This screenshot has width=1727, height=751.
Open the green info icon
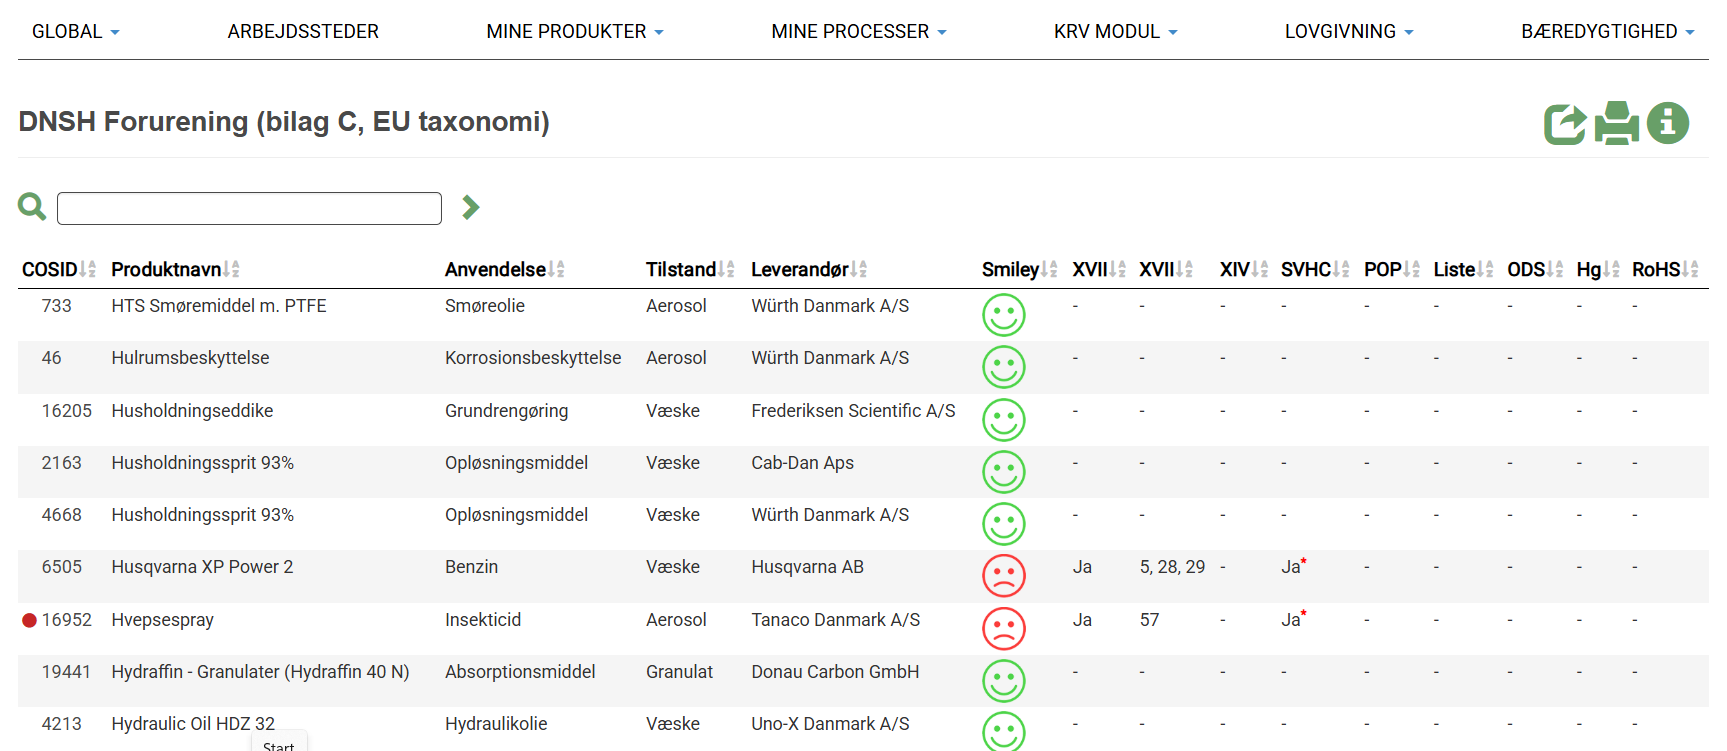point(1667,123)
